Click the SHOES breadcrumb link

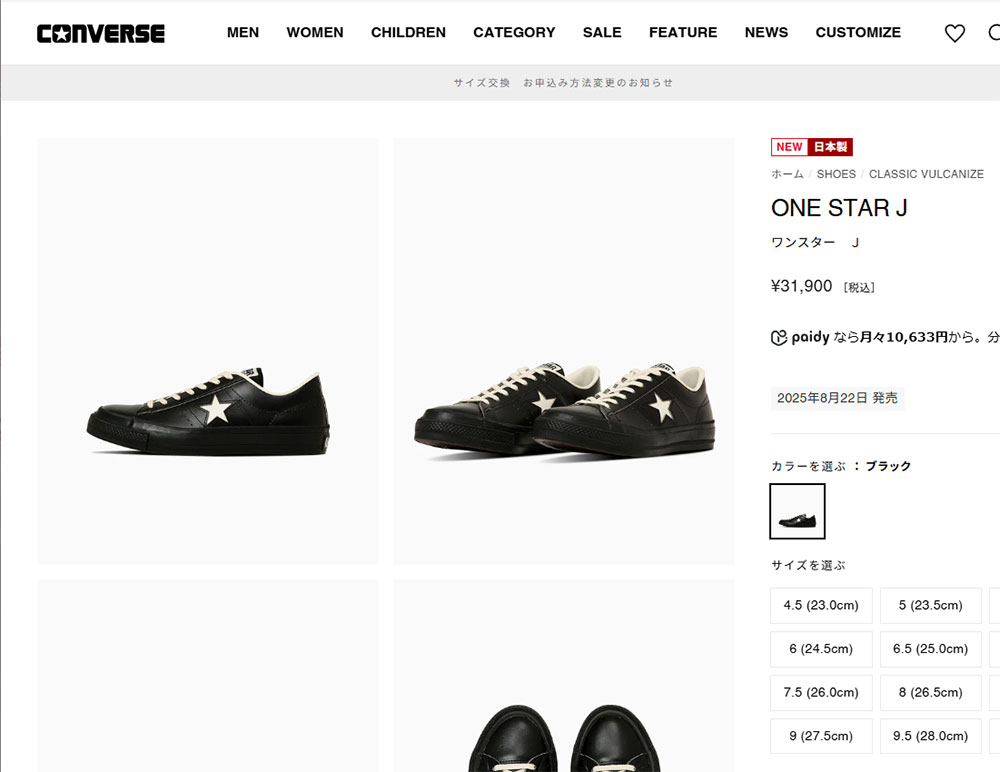[836, 174]
